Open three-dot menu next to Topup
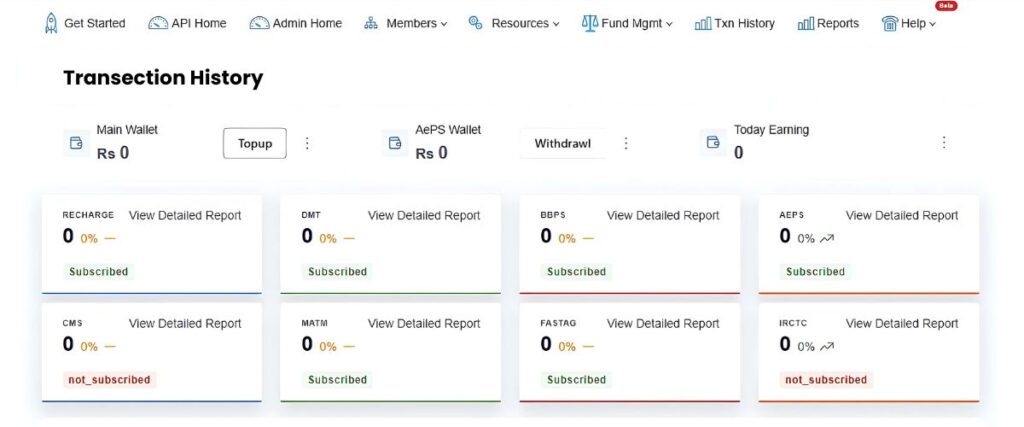This screenshot has width=1024, height=427. pos(307,143)
